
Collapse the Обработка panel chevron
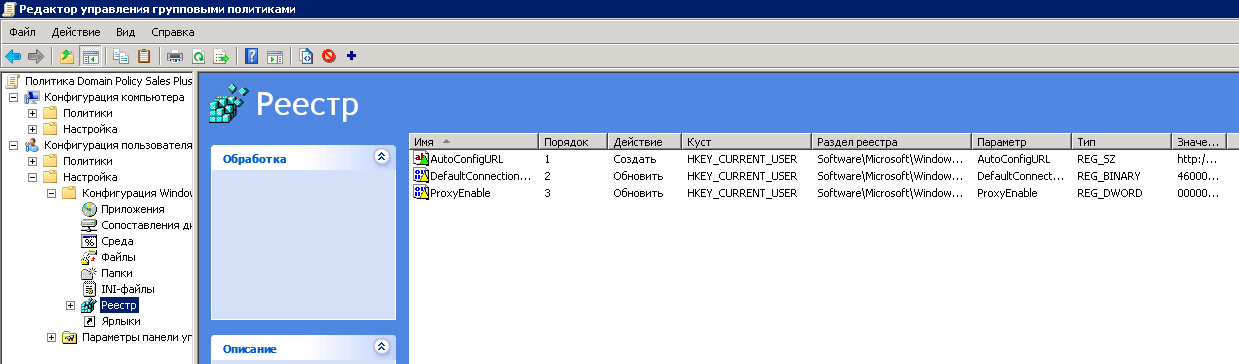[380, 157]
